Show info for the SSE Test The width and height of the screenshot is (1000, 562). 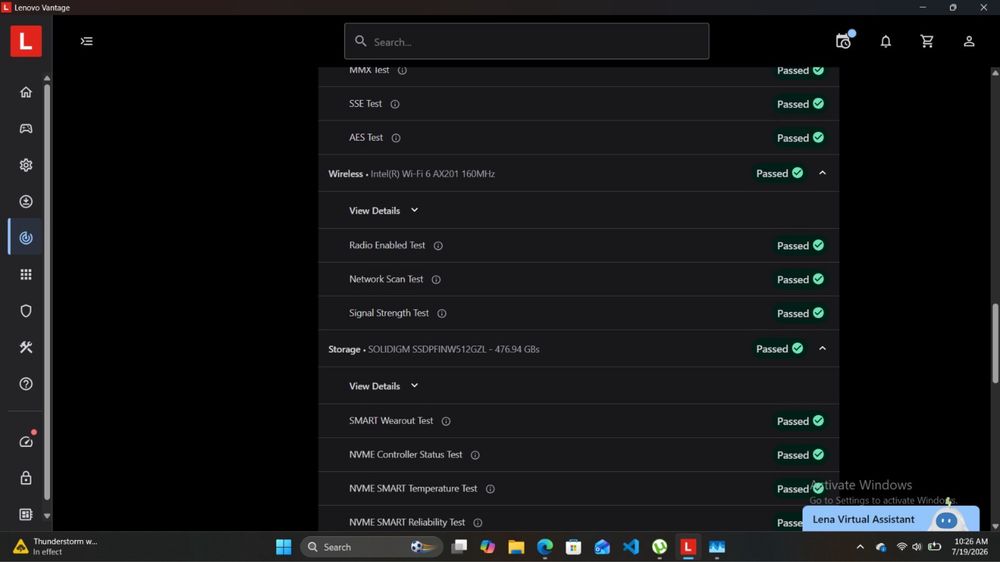point(395,104)
